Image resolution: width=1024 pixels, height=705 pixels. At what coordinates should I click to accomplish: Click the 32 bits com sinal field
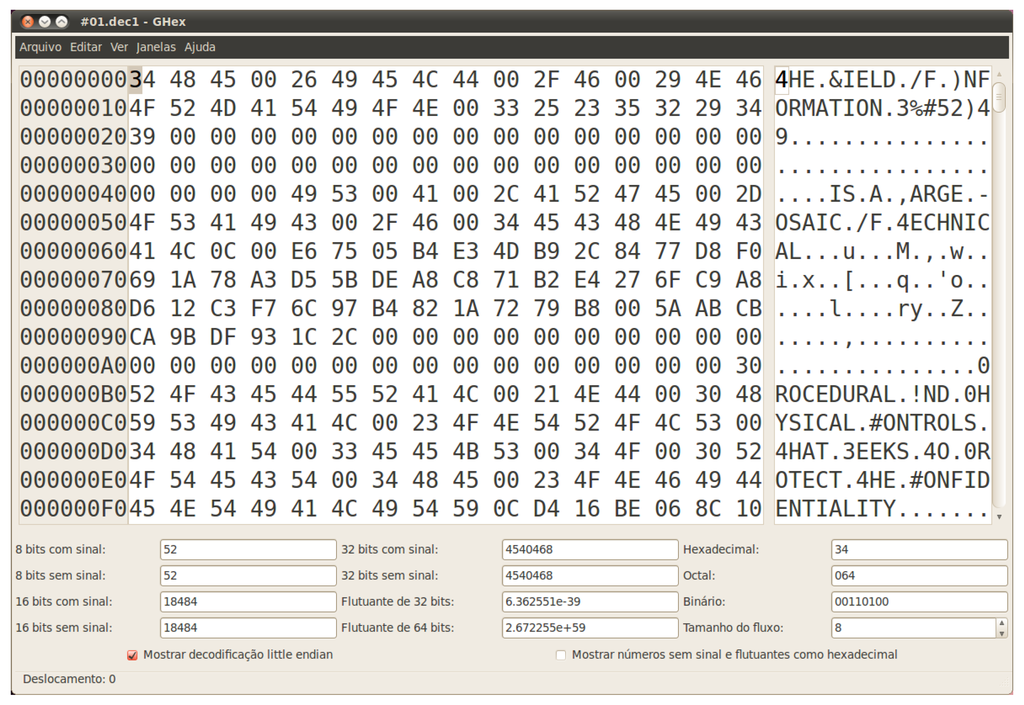[x=589, y=550]
